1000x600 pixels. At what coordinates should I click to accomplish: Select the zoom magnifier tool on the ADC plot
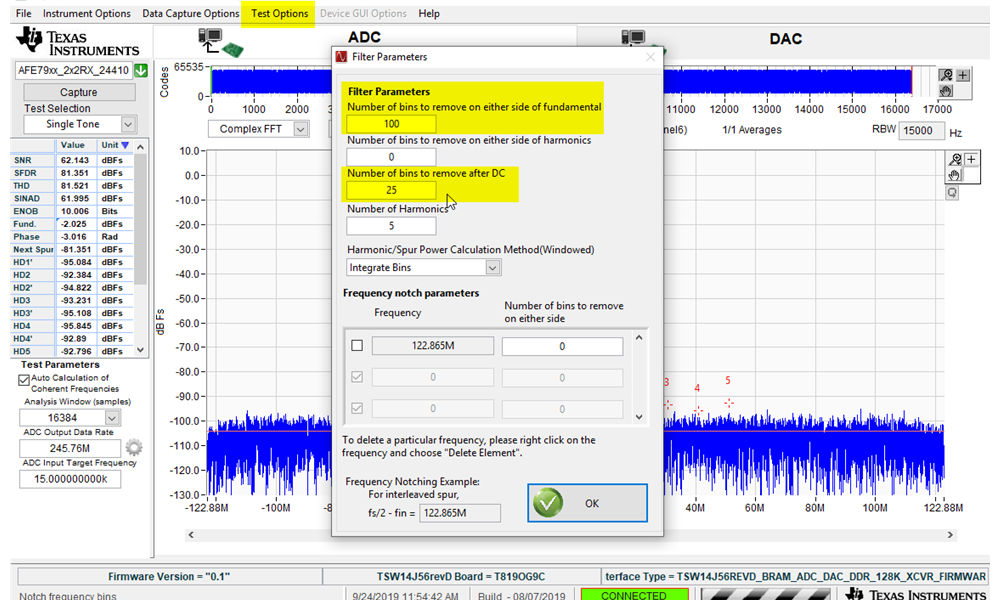(x=955, y=158)
